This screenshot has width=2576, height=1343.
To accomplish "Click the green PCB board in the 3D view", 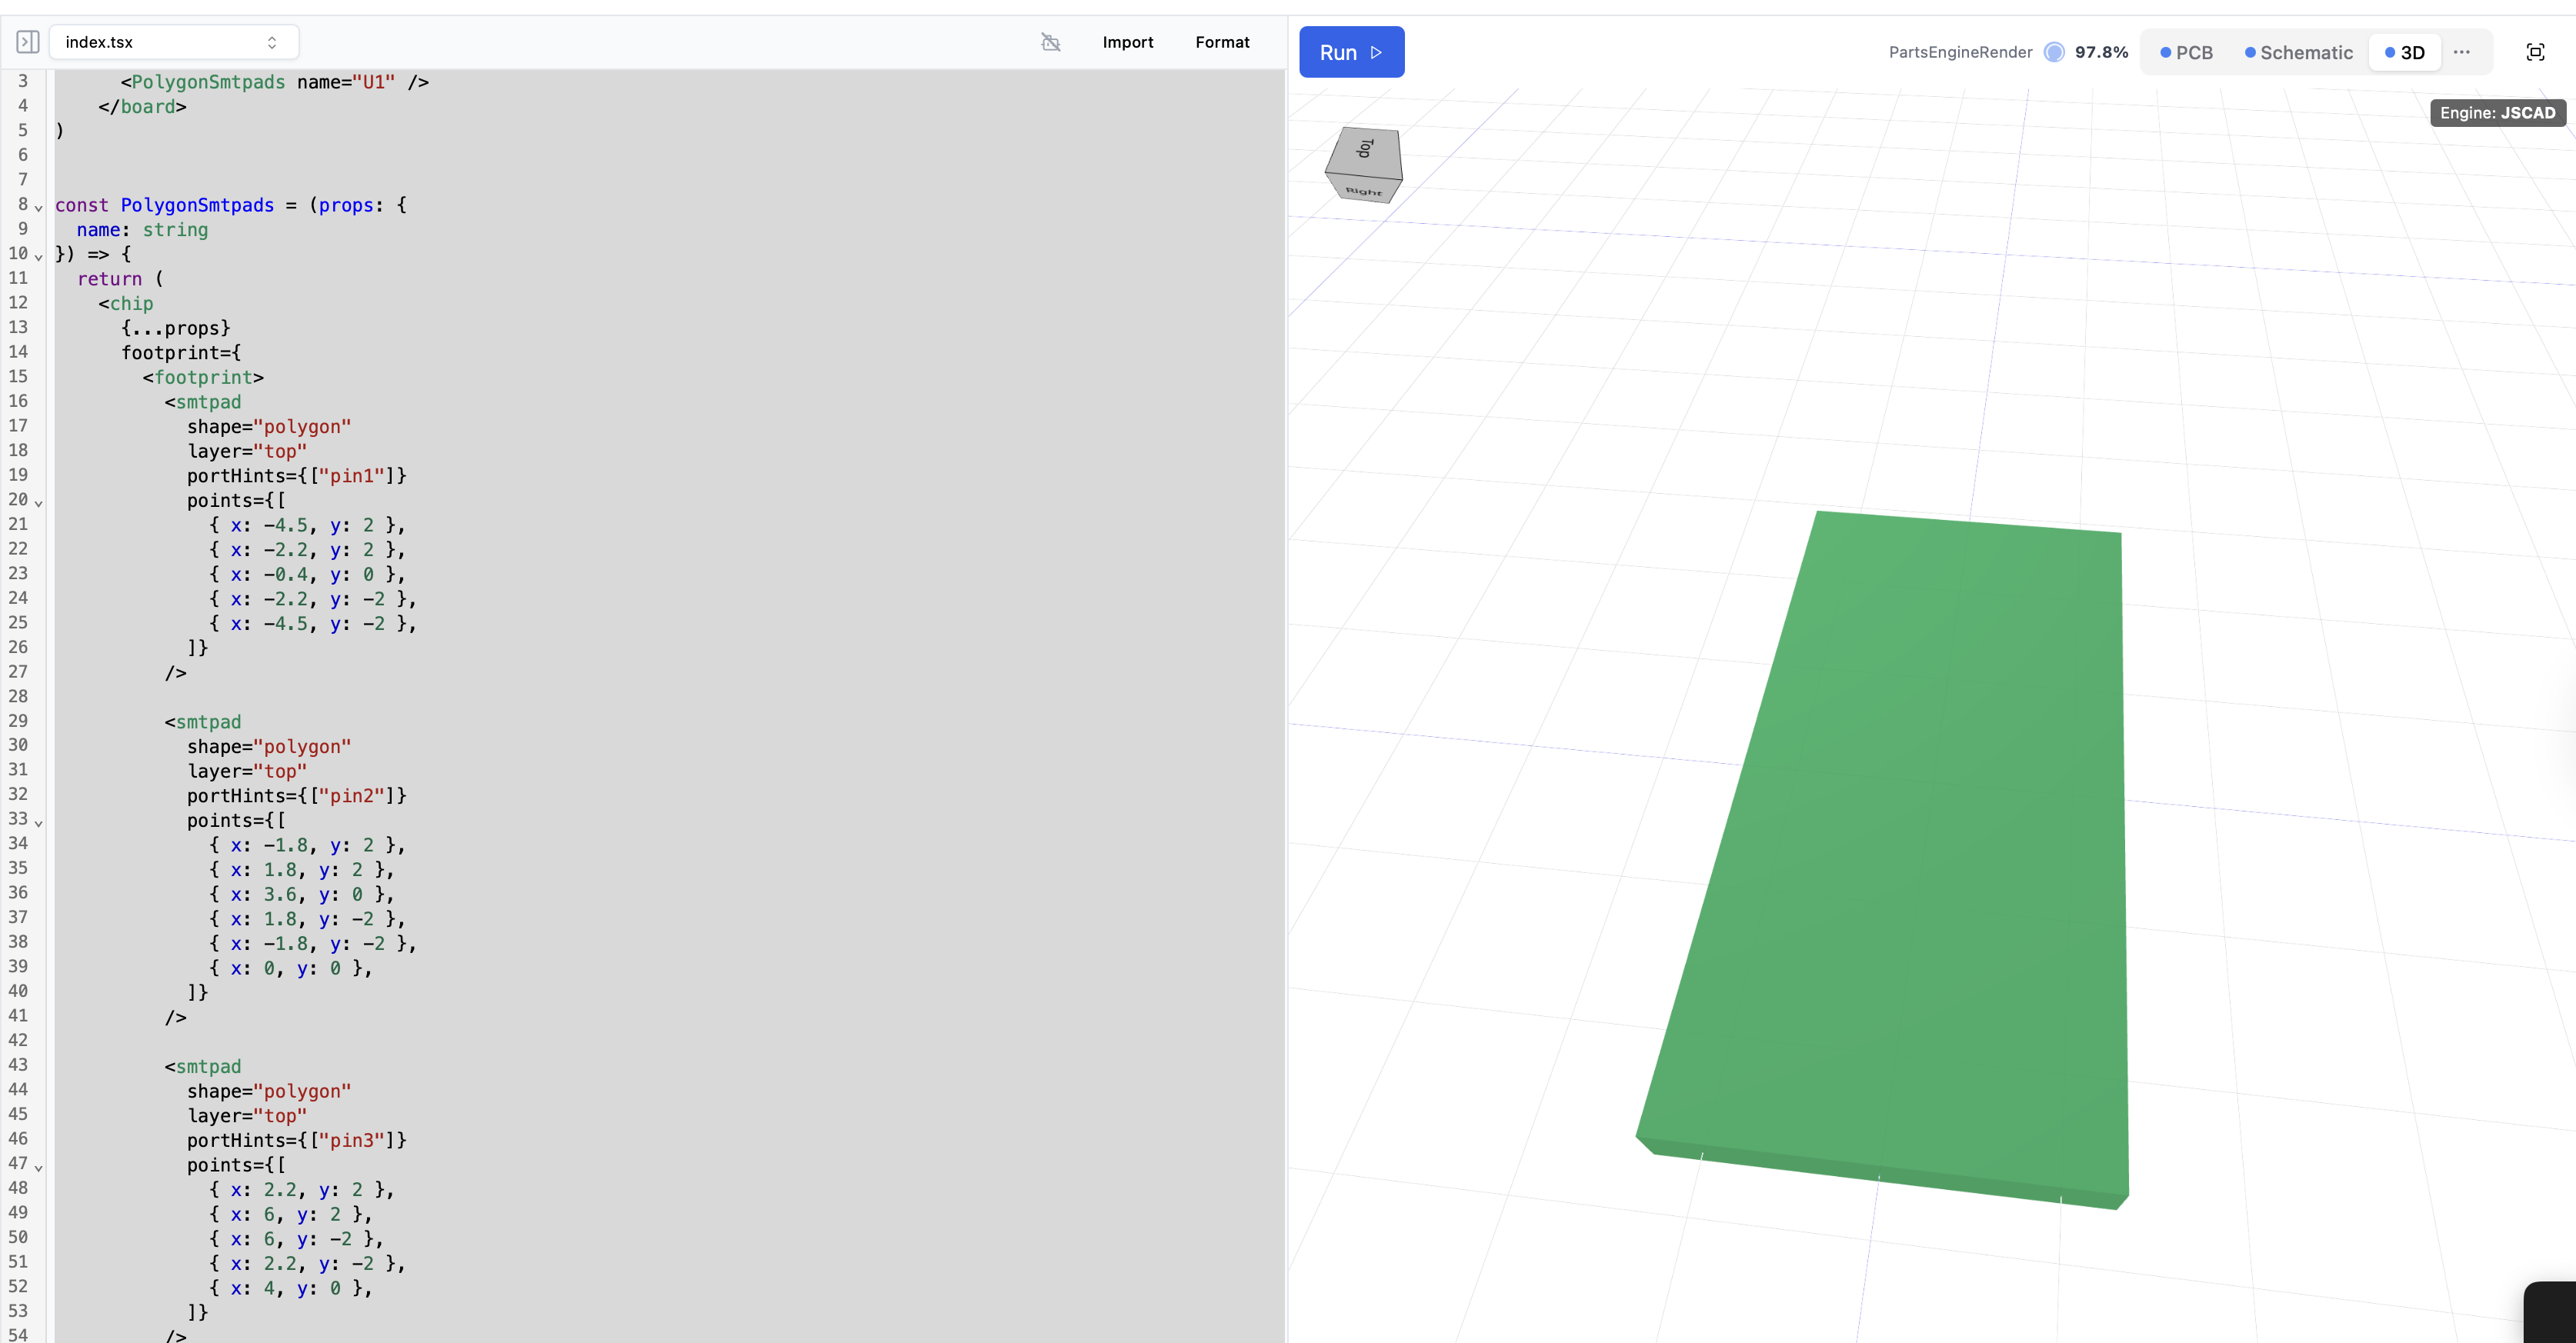I will click(x=1920, y=850).
